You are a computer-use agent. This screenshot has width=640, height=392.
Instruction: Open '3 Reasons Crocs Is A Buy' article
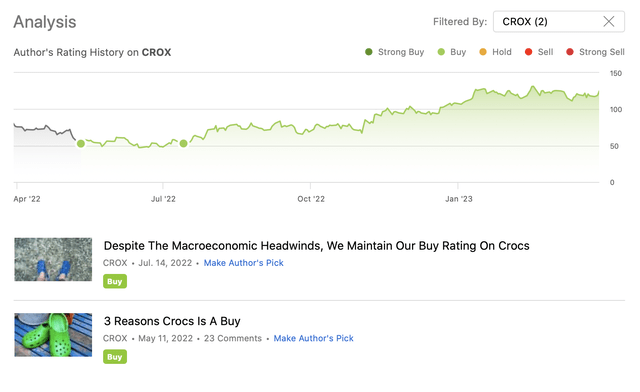pyautogui.click(x=172, y=321)
